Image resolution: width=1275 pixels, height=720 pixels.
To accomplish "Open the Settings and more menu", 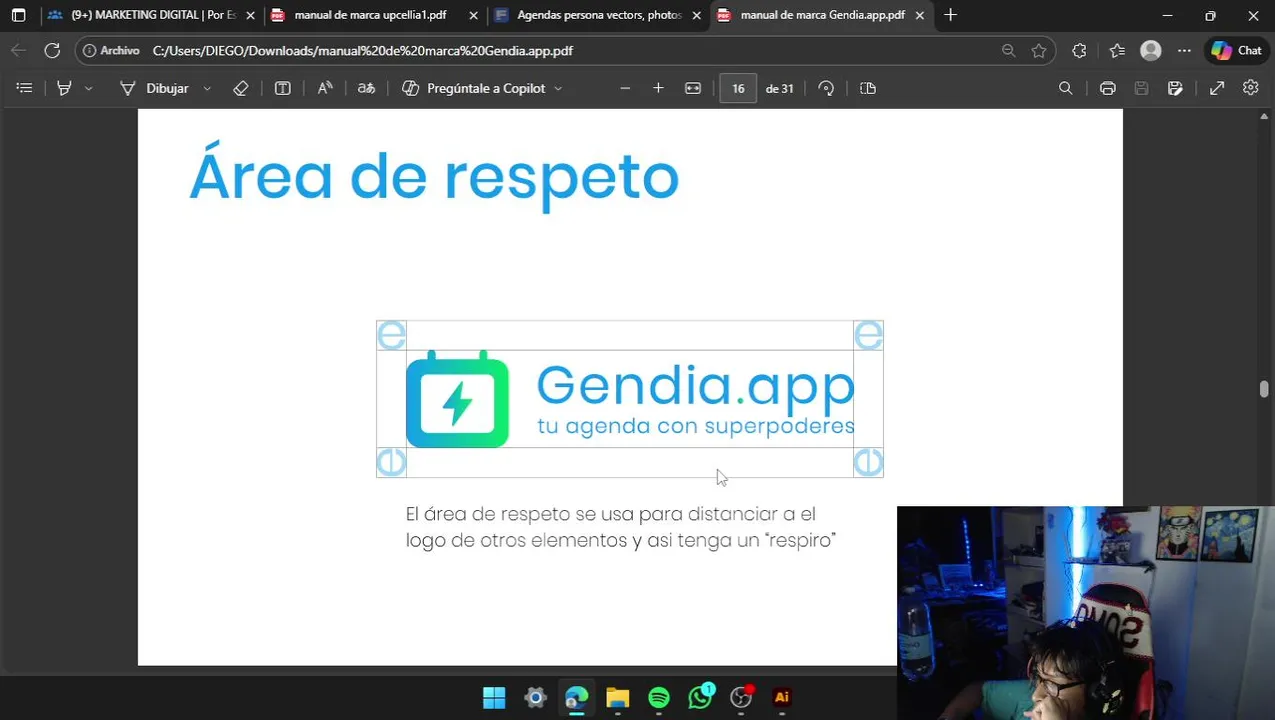I will click(1184, 50).
